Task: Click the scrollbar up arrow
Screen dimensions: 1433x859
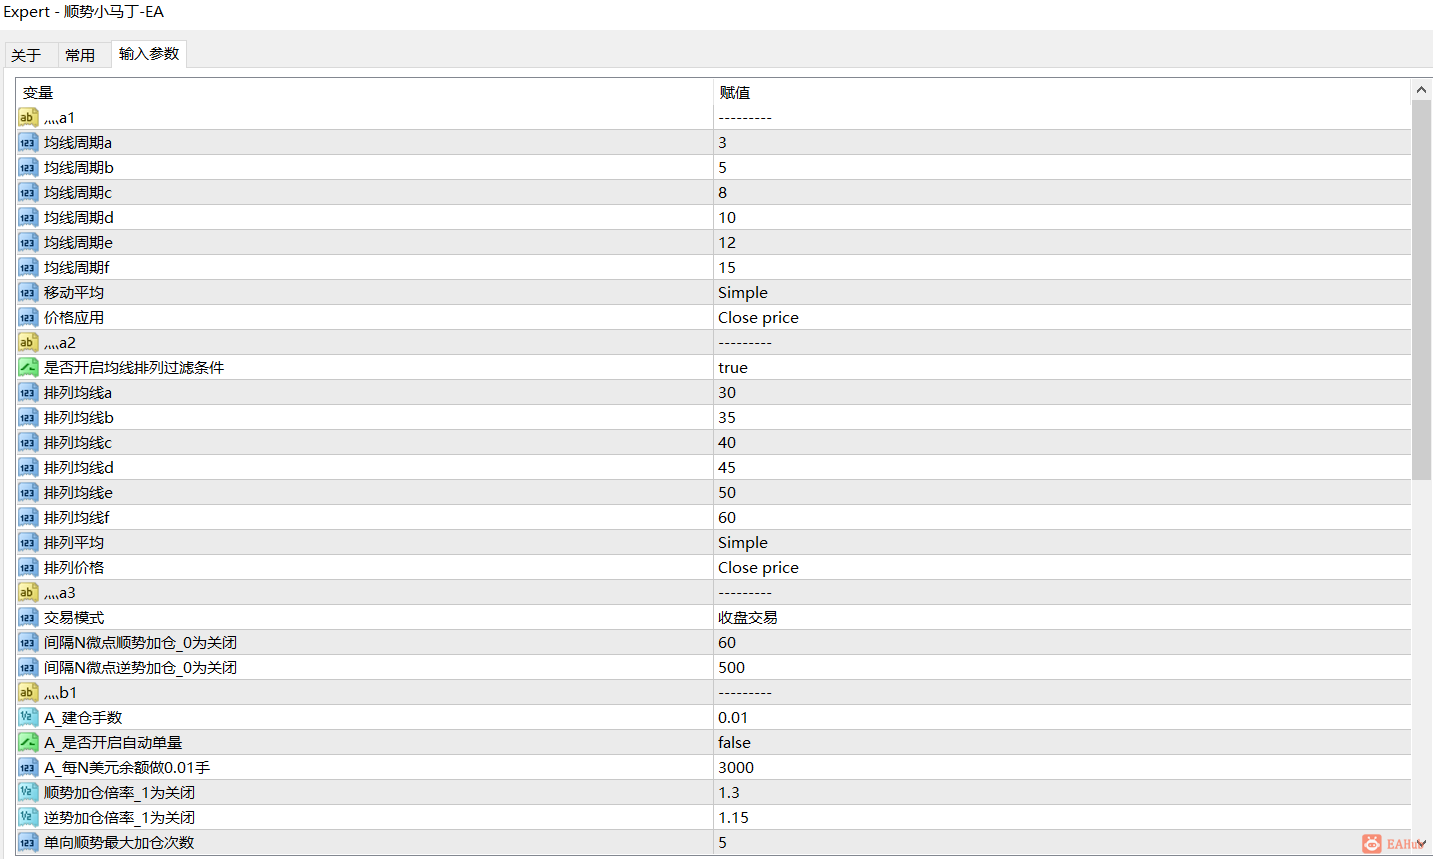Action: pos(1421,90)
